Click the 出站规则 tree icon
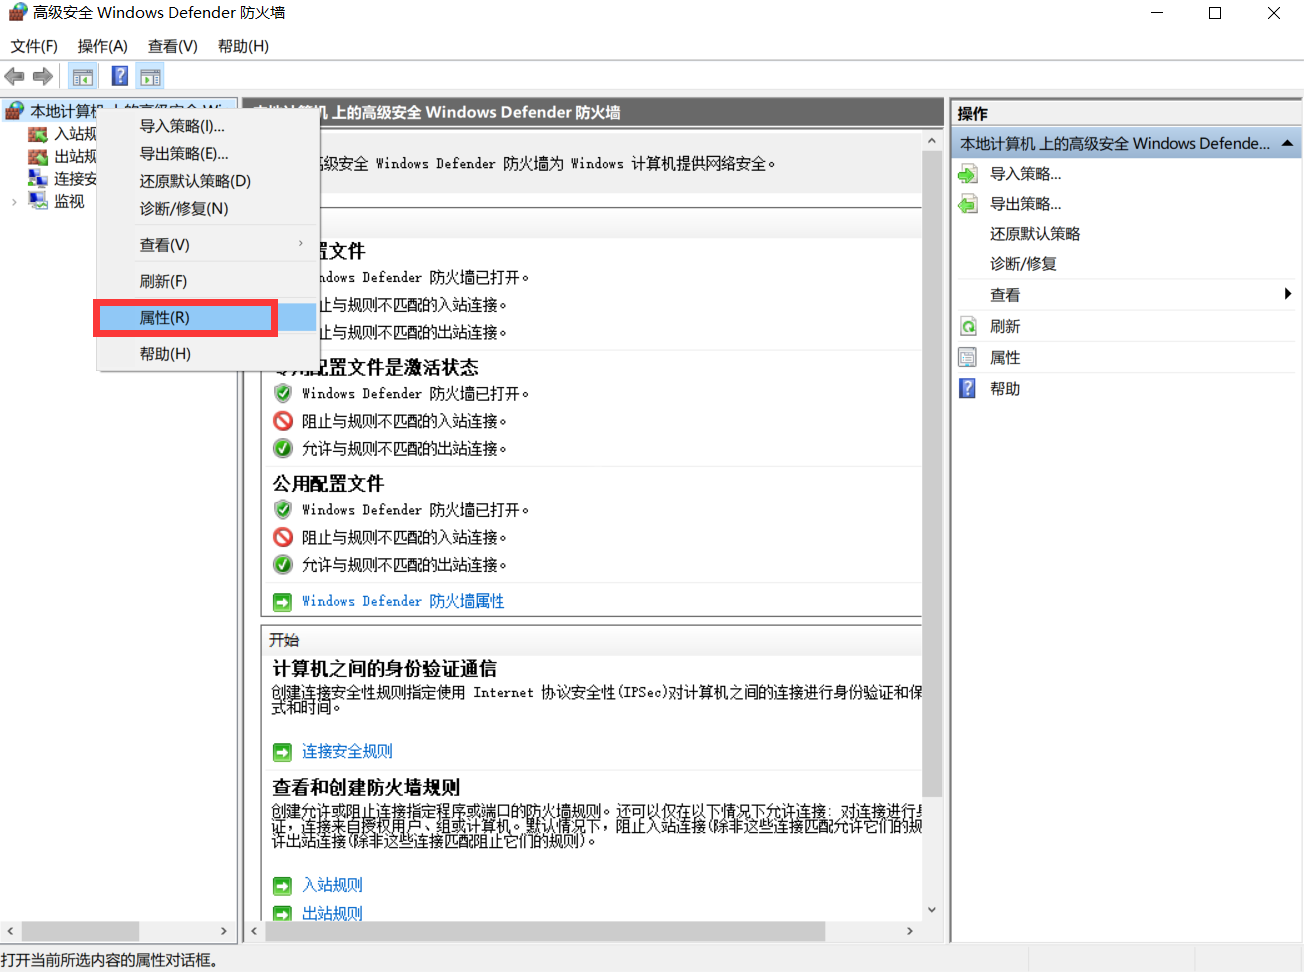The width and height of the screenshot is (1304, 972). pos(38,156)
